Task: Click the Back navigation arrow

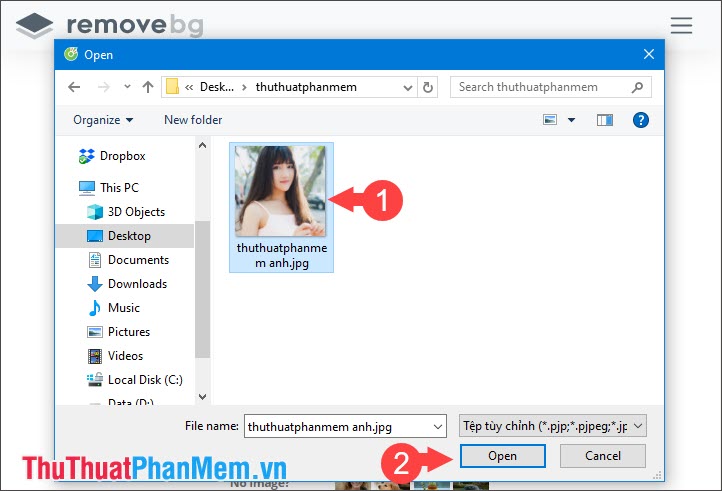Action: coord(74,87)
